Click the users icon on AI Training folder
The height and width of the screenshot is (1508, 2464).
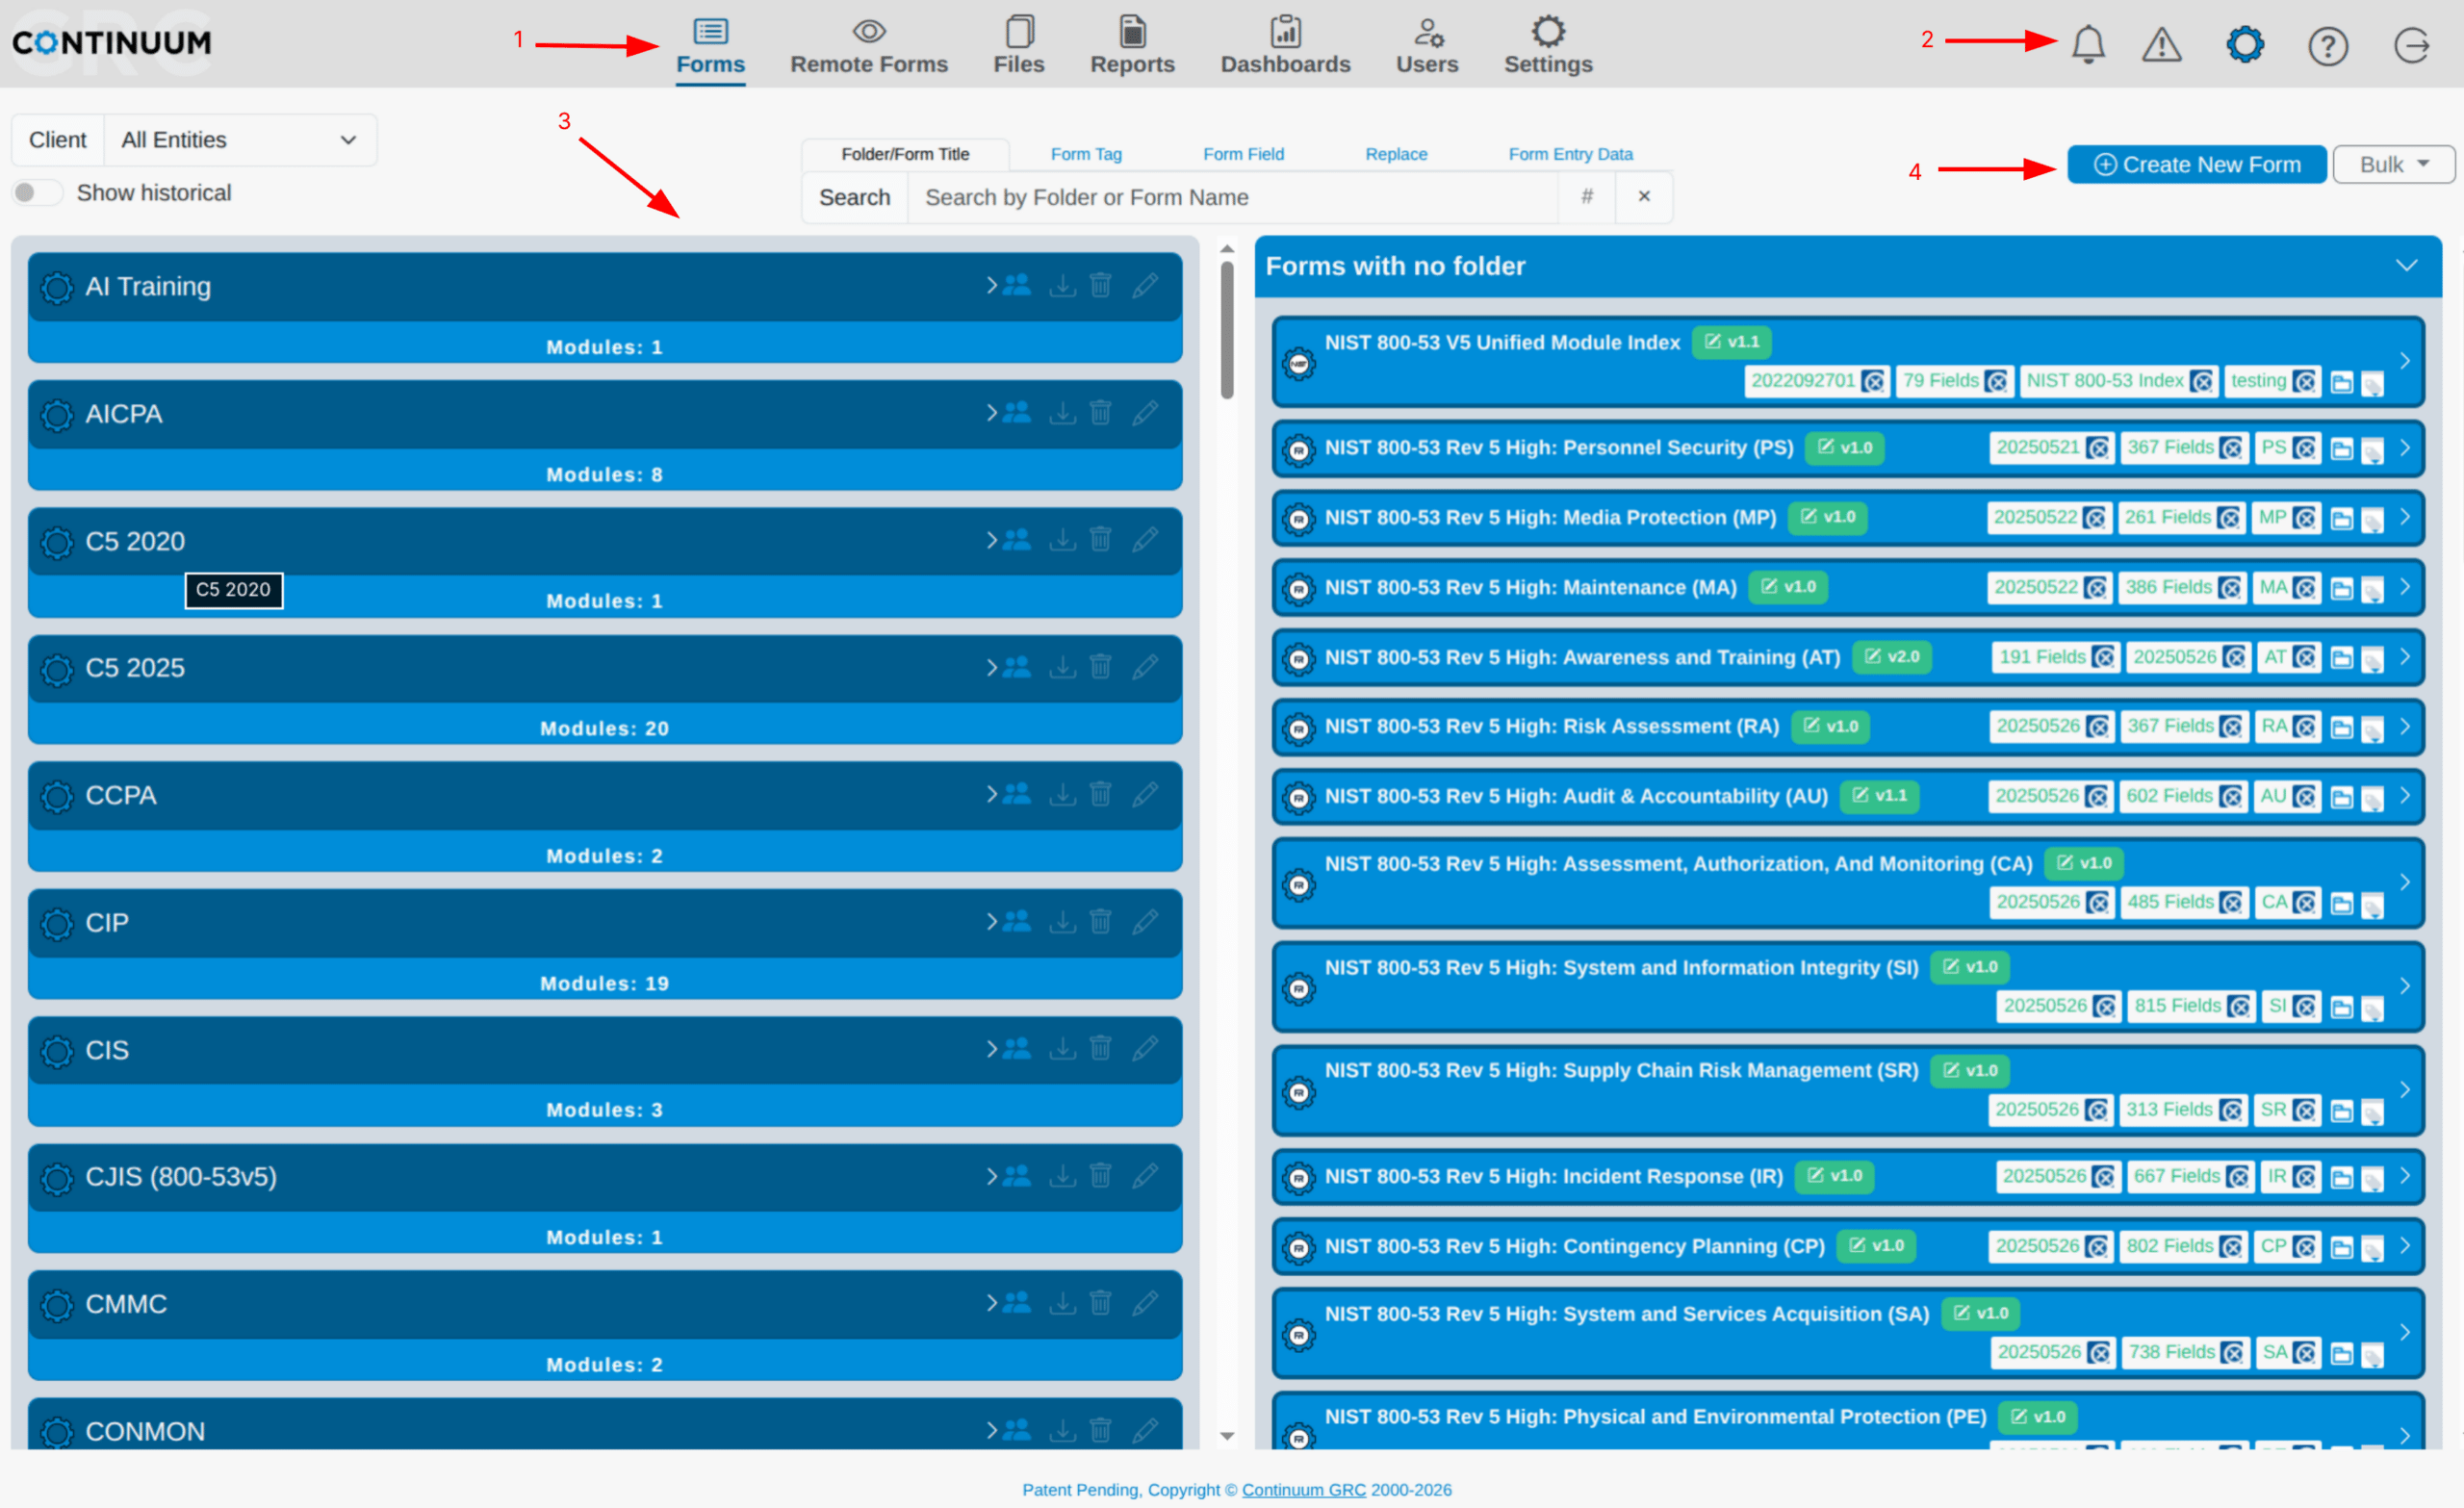(x=1017, y=285)
